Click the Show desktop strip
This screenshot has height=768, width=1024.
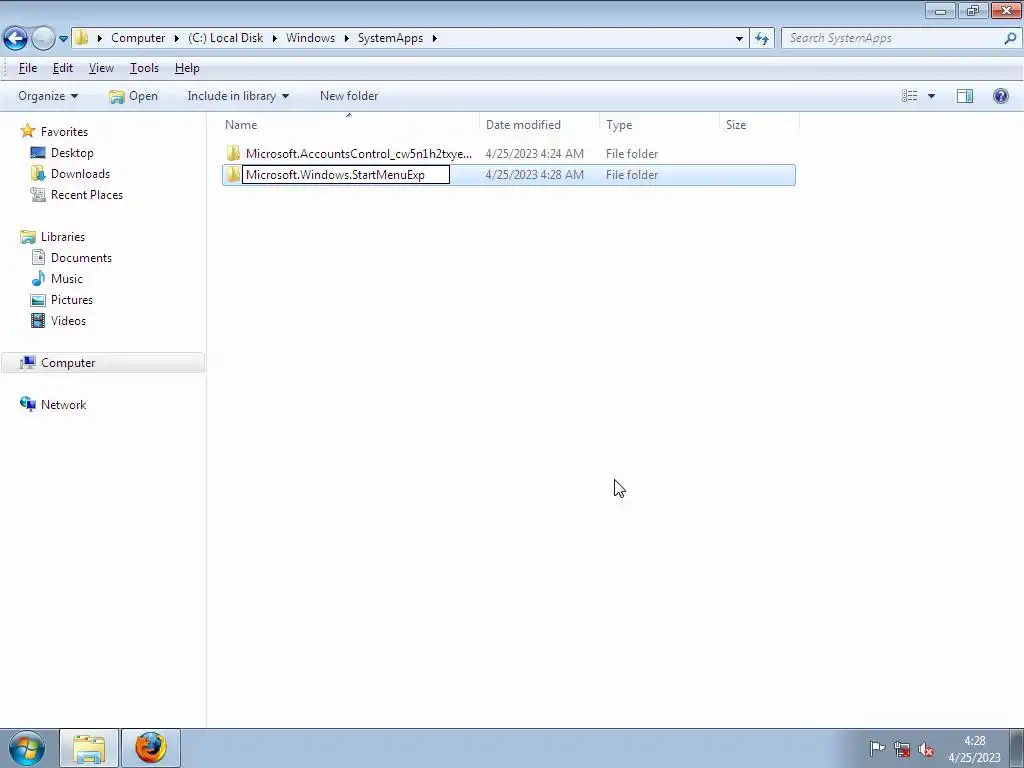point(1017,748)
